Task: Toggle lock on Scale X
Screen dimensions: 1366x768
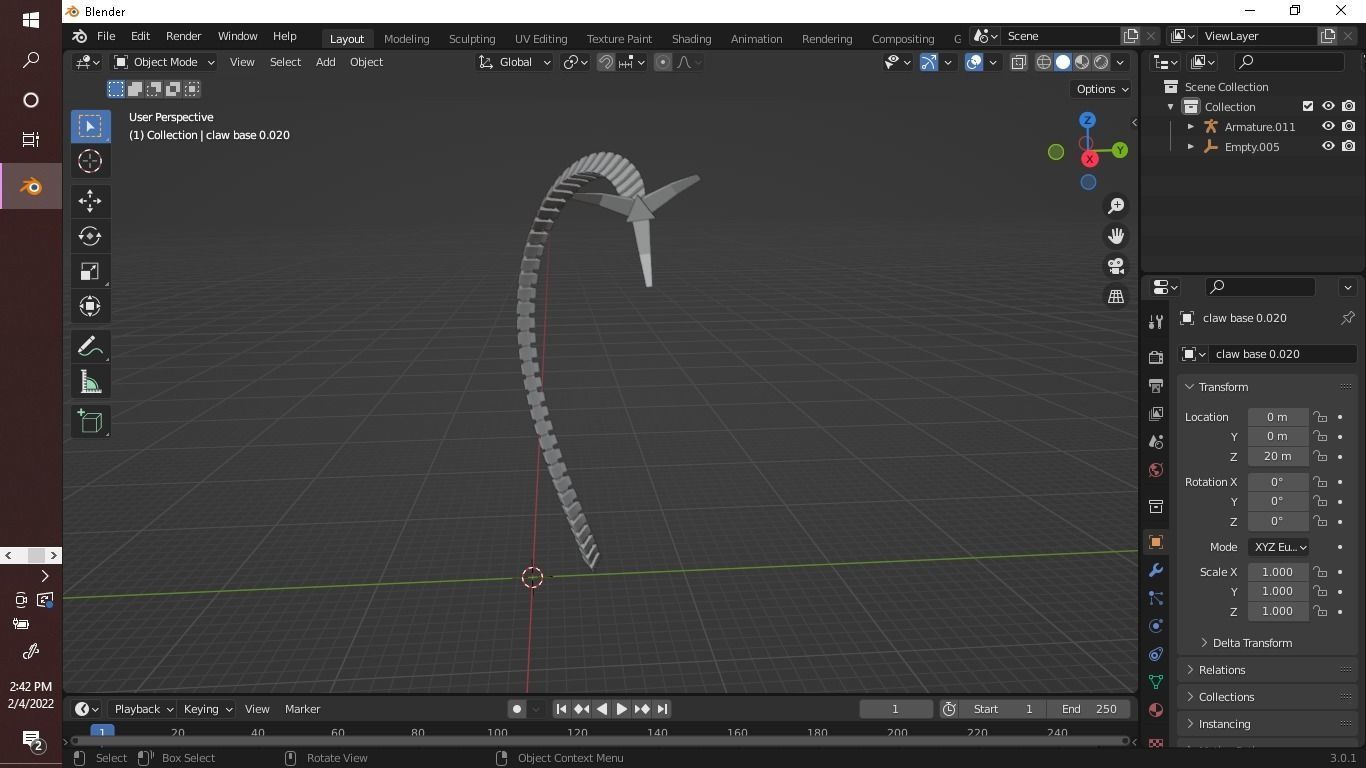Action: [1320, 572]
